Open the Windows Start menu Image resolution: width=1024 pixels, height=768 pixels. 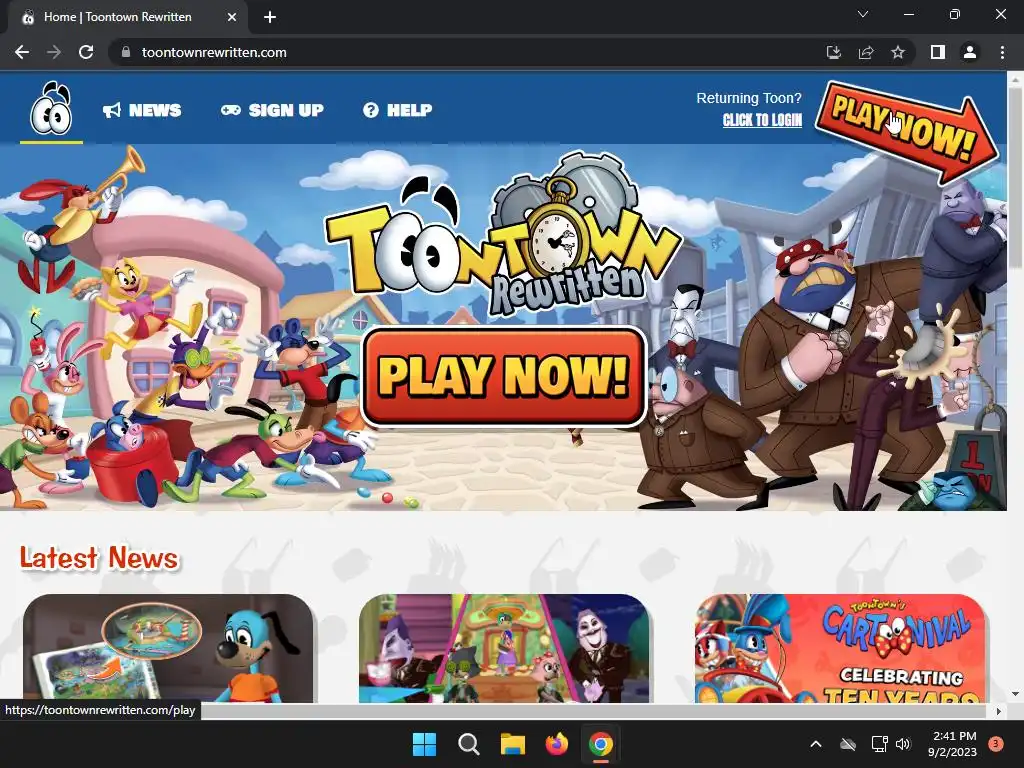tap(424, 744)
